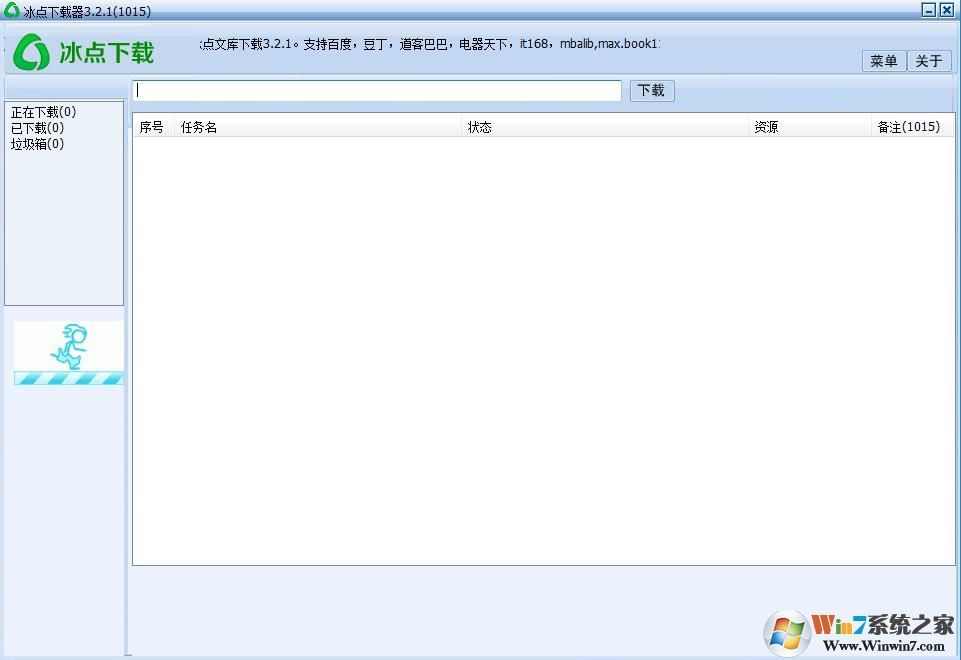Open the 正在下载(0) downloads list
Image resolution: width=961 pixels, height=660 pixels.
pos(37,111)
